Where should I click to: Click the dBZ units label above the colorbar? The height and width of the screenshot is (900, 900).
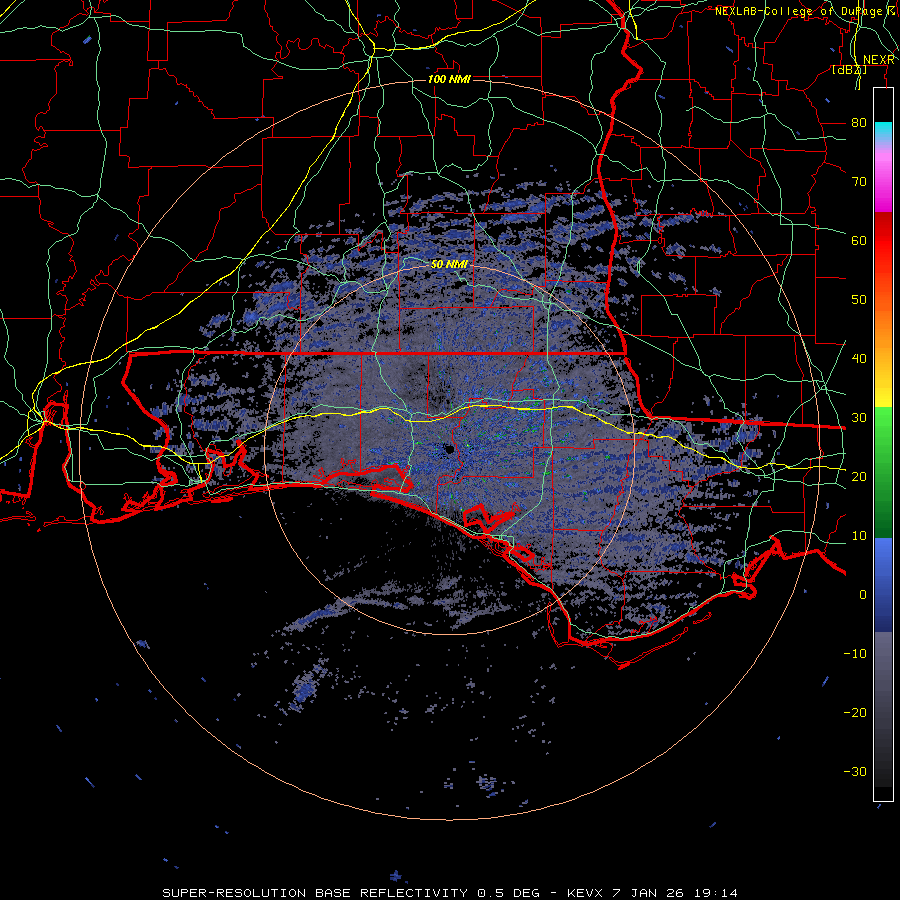pos(849,70)
